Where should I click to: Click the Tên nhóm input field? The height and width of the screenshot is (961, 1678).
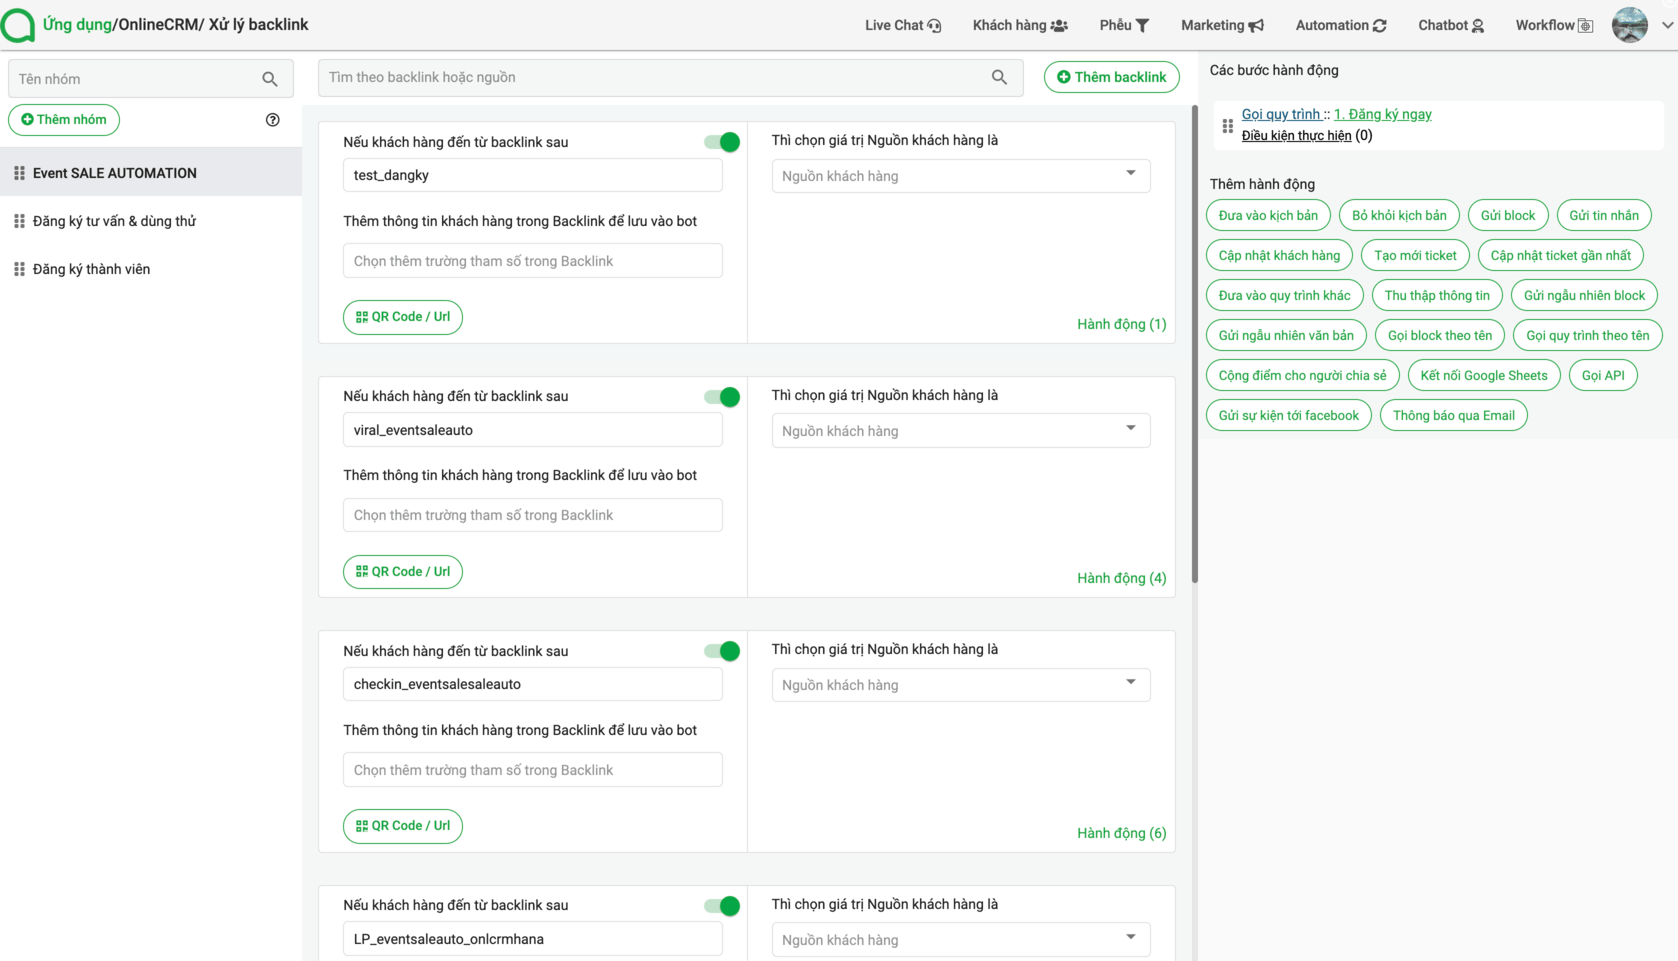(x=135, y=79)
